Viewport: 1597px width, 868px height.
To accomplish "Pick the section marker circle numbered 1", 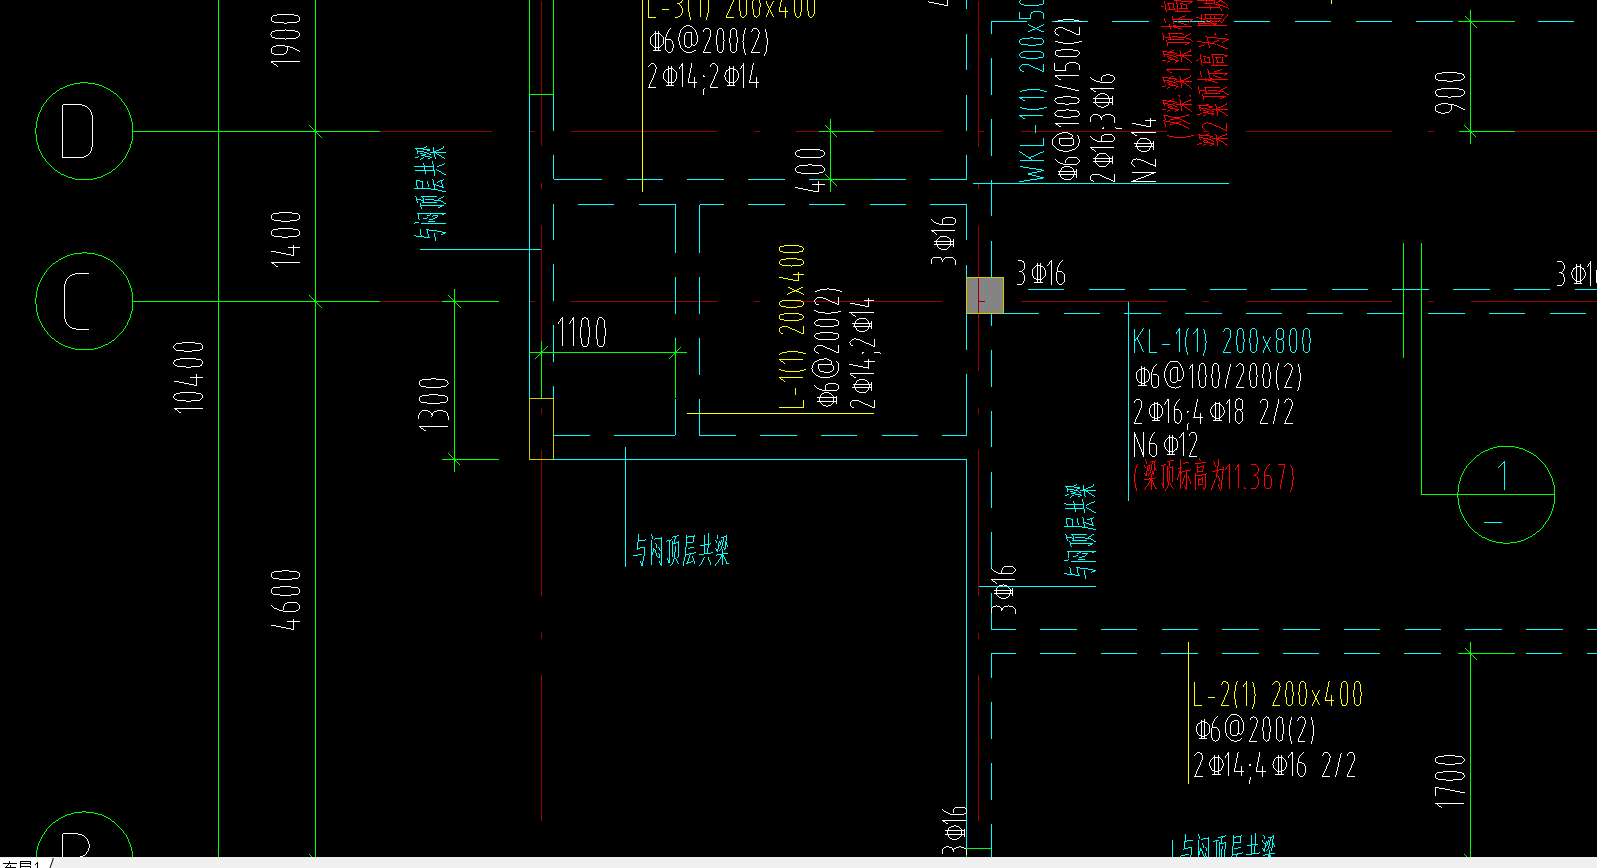I will click(1506, 495).
